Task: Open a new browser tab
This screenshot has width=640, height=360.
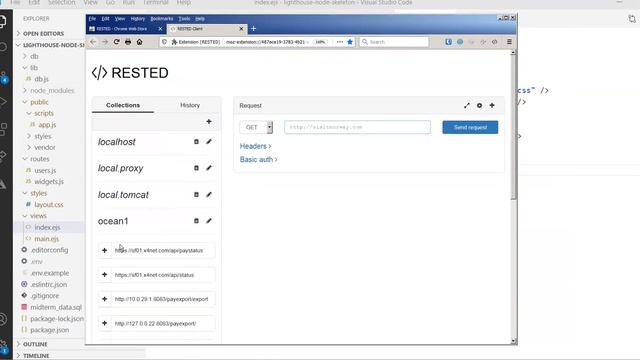Action: [x=253, y=29]
